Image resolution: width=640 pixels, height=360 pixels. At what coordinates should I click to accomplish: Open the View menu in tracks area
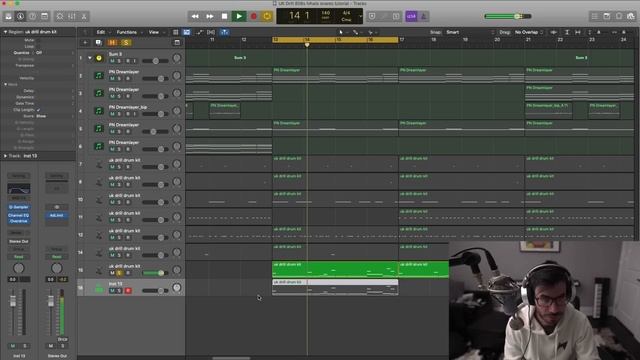pos(154,32)
